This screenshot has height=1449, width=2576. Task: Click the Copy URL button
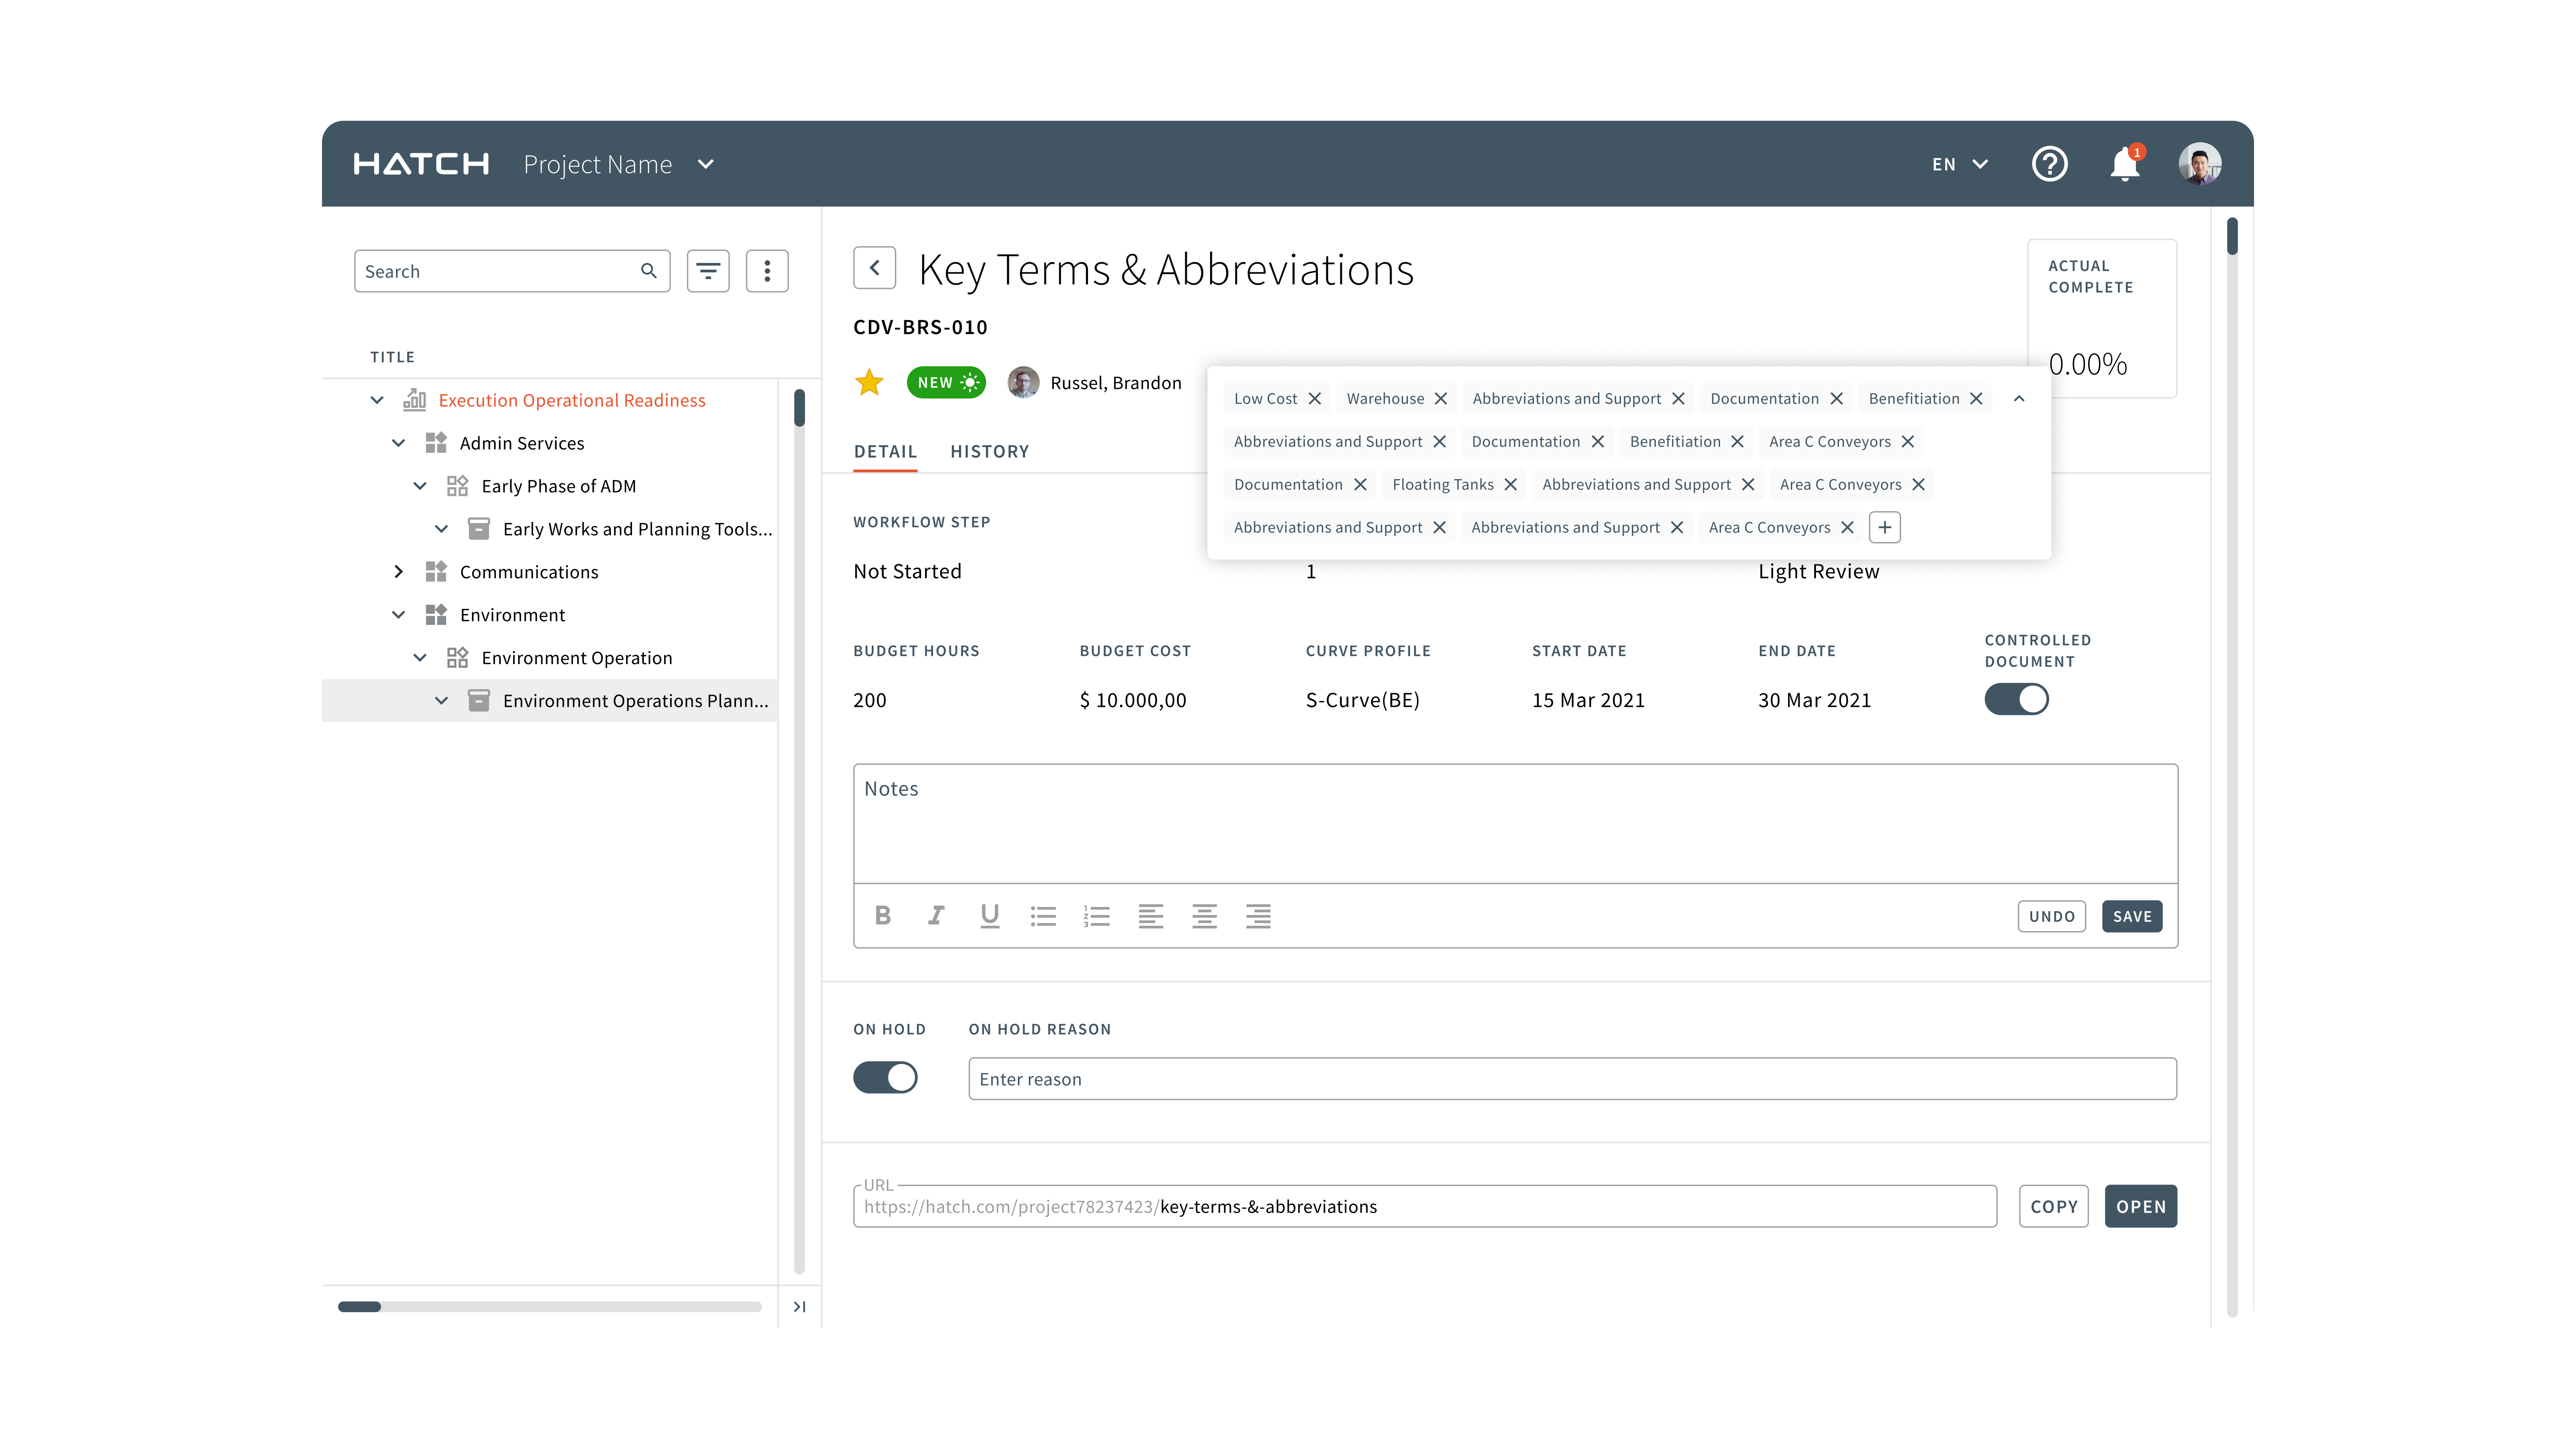(2053, 1206)
